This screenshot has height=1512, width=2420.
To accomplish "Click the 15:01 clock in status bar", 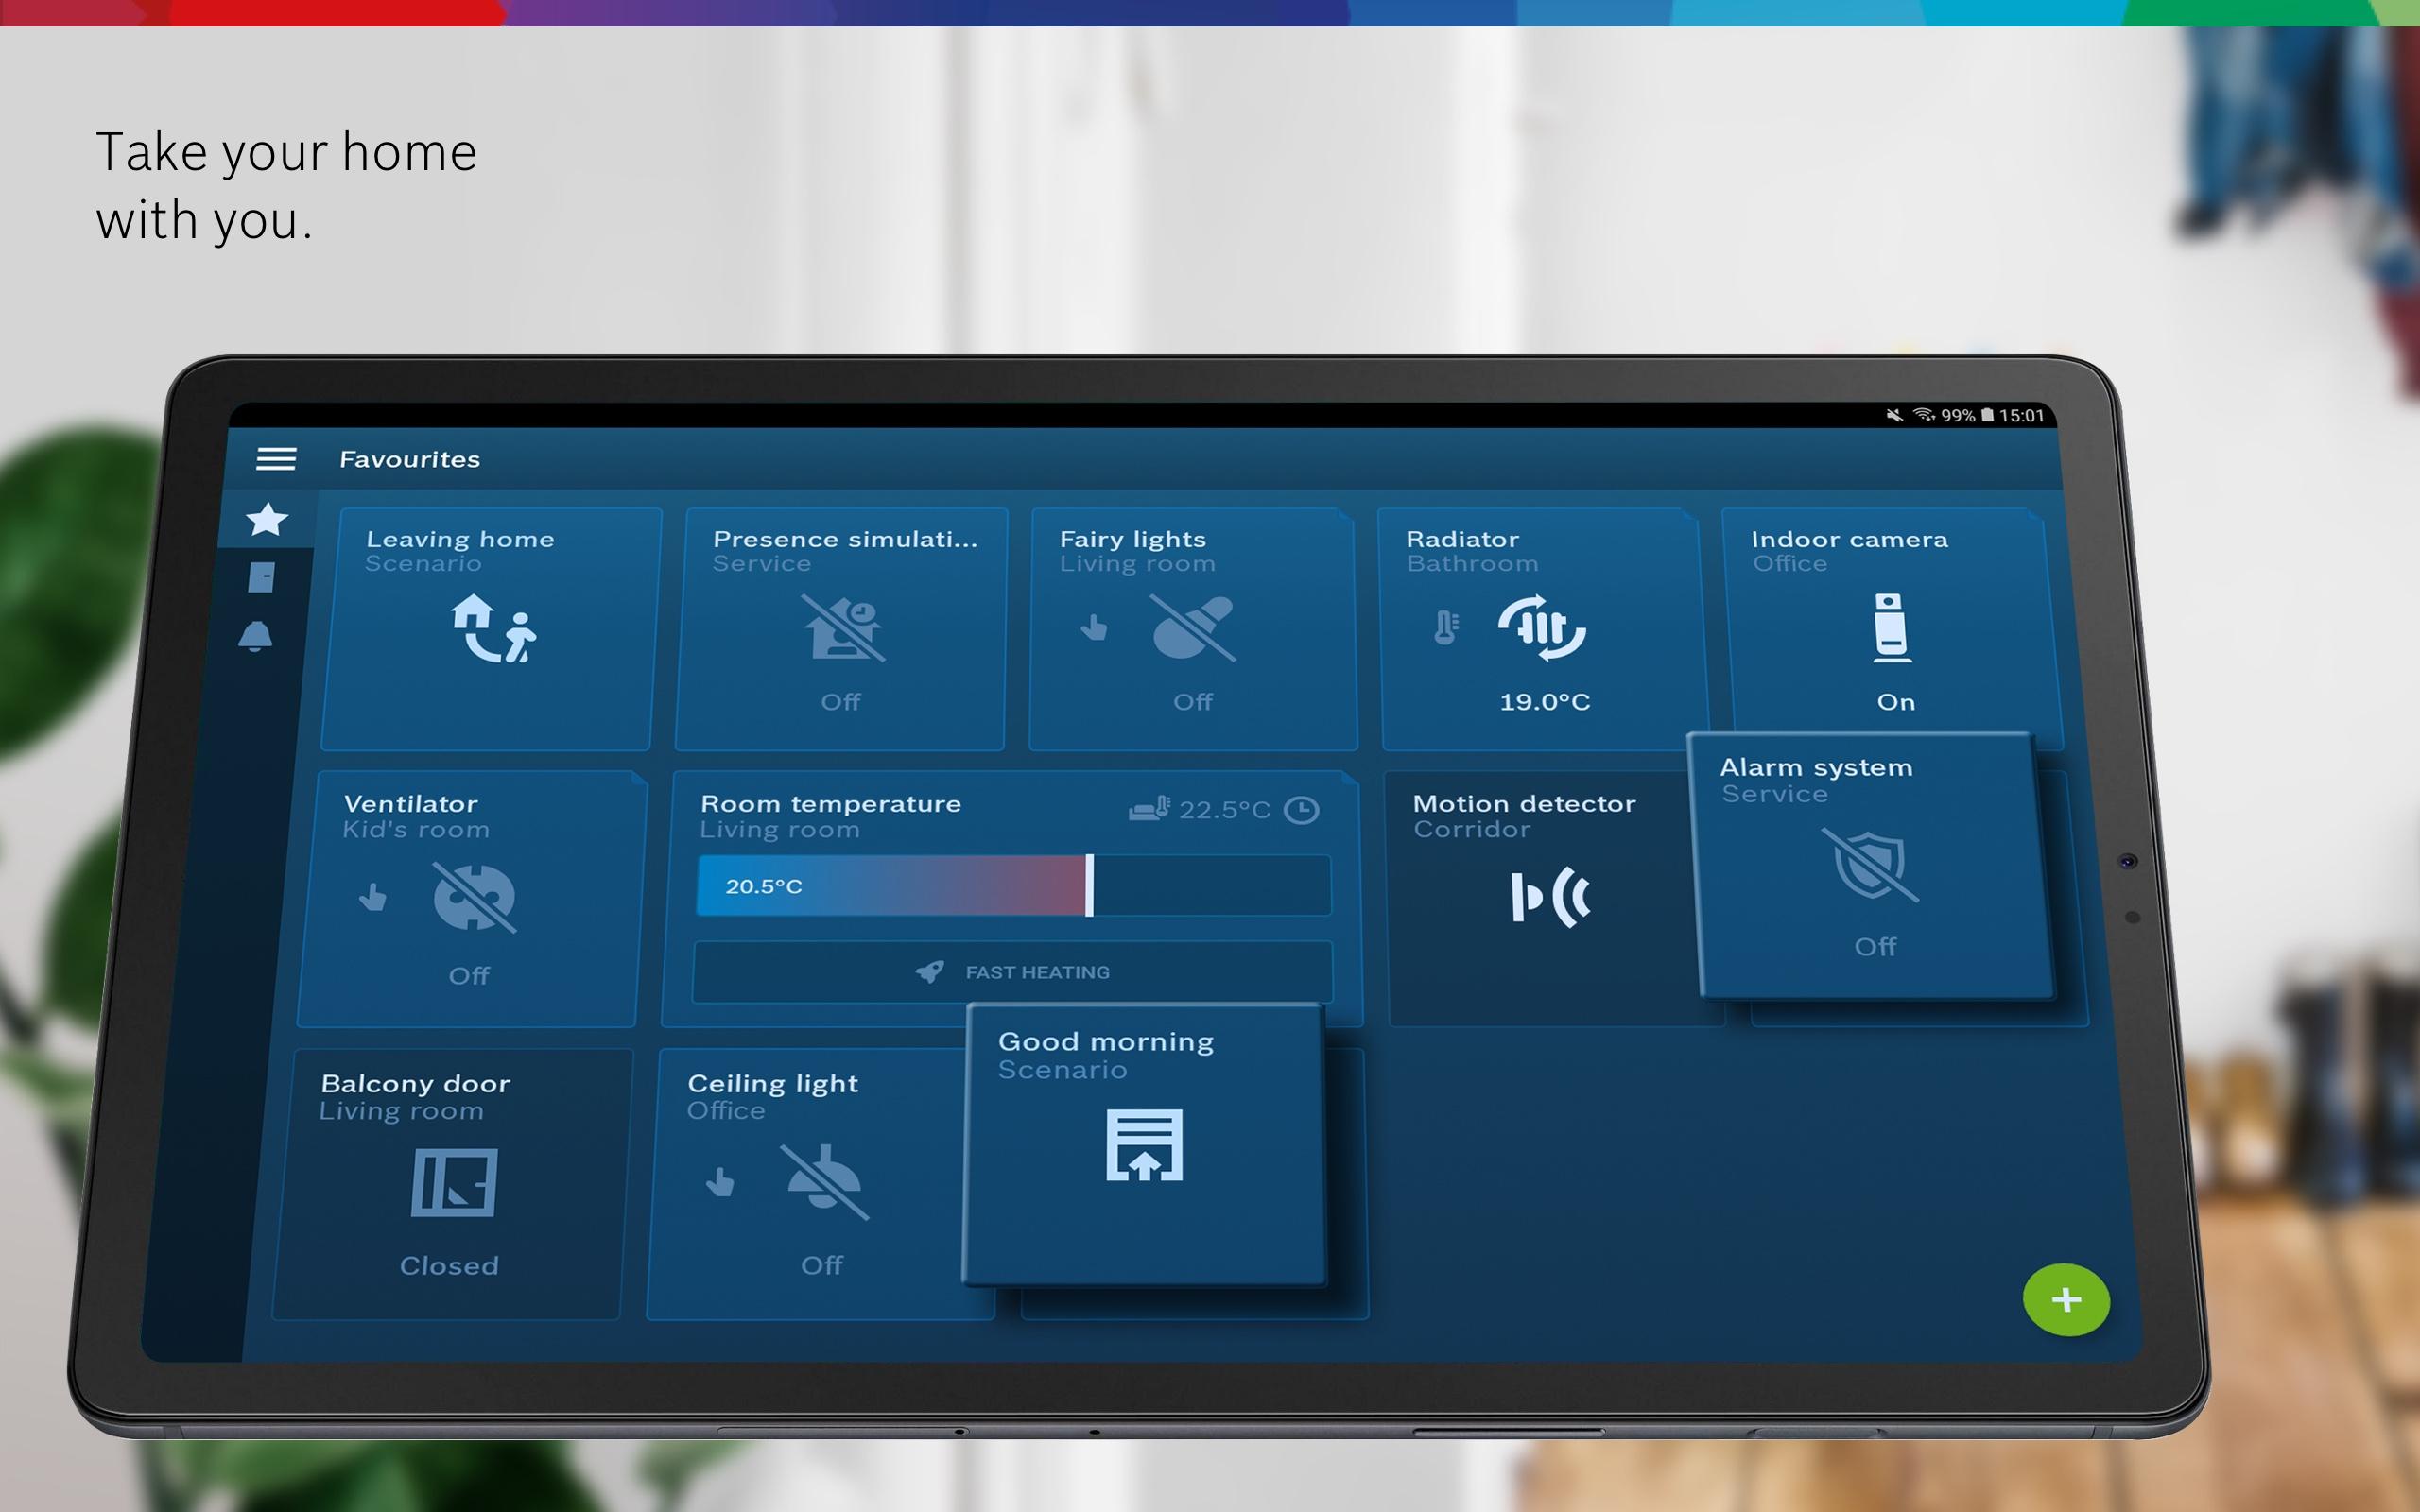I will [2022, 415].
